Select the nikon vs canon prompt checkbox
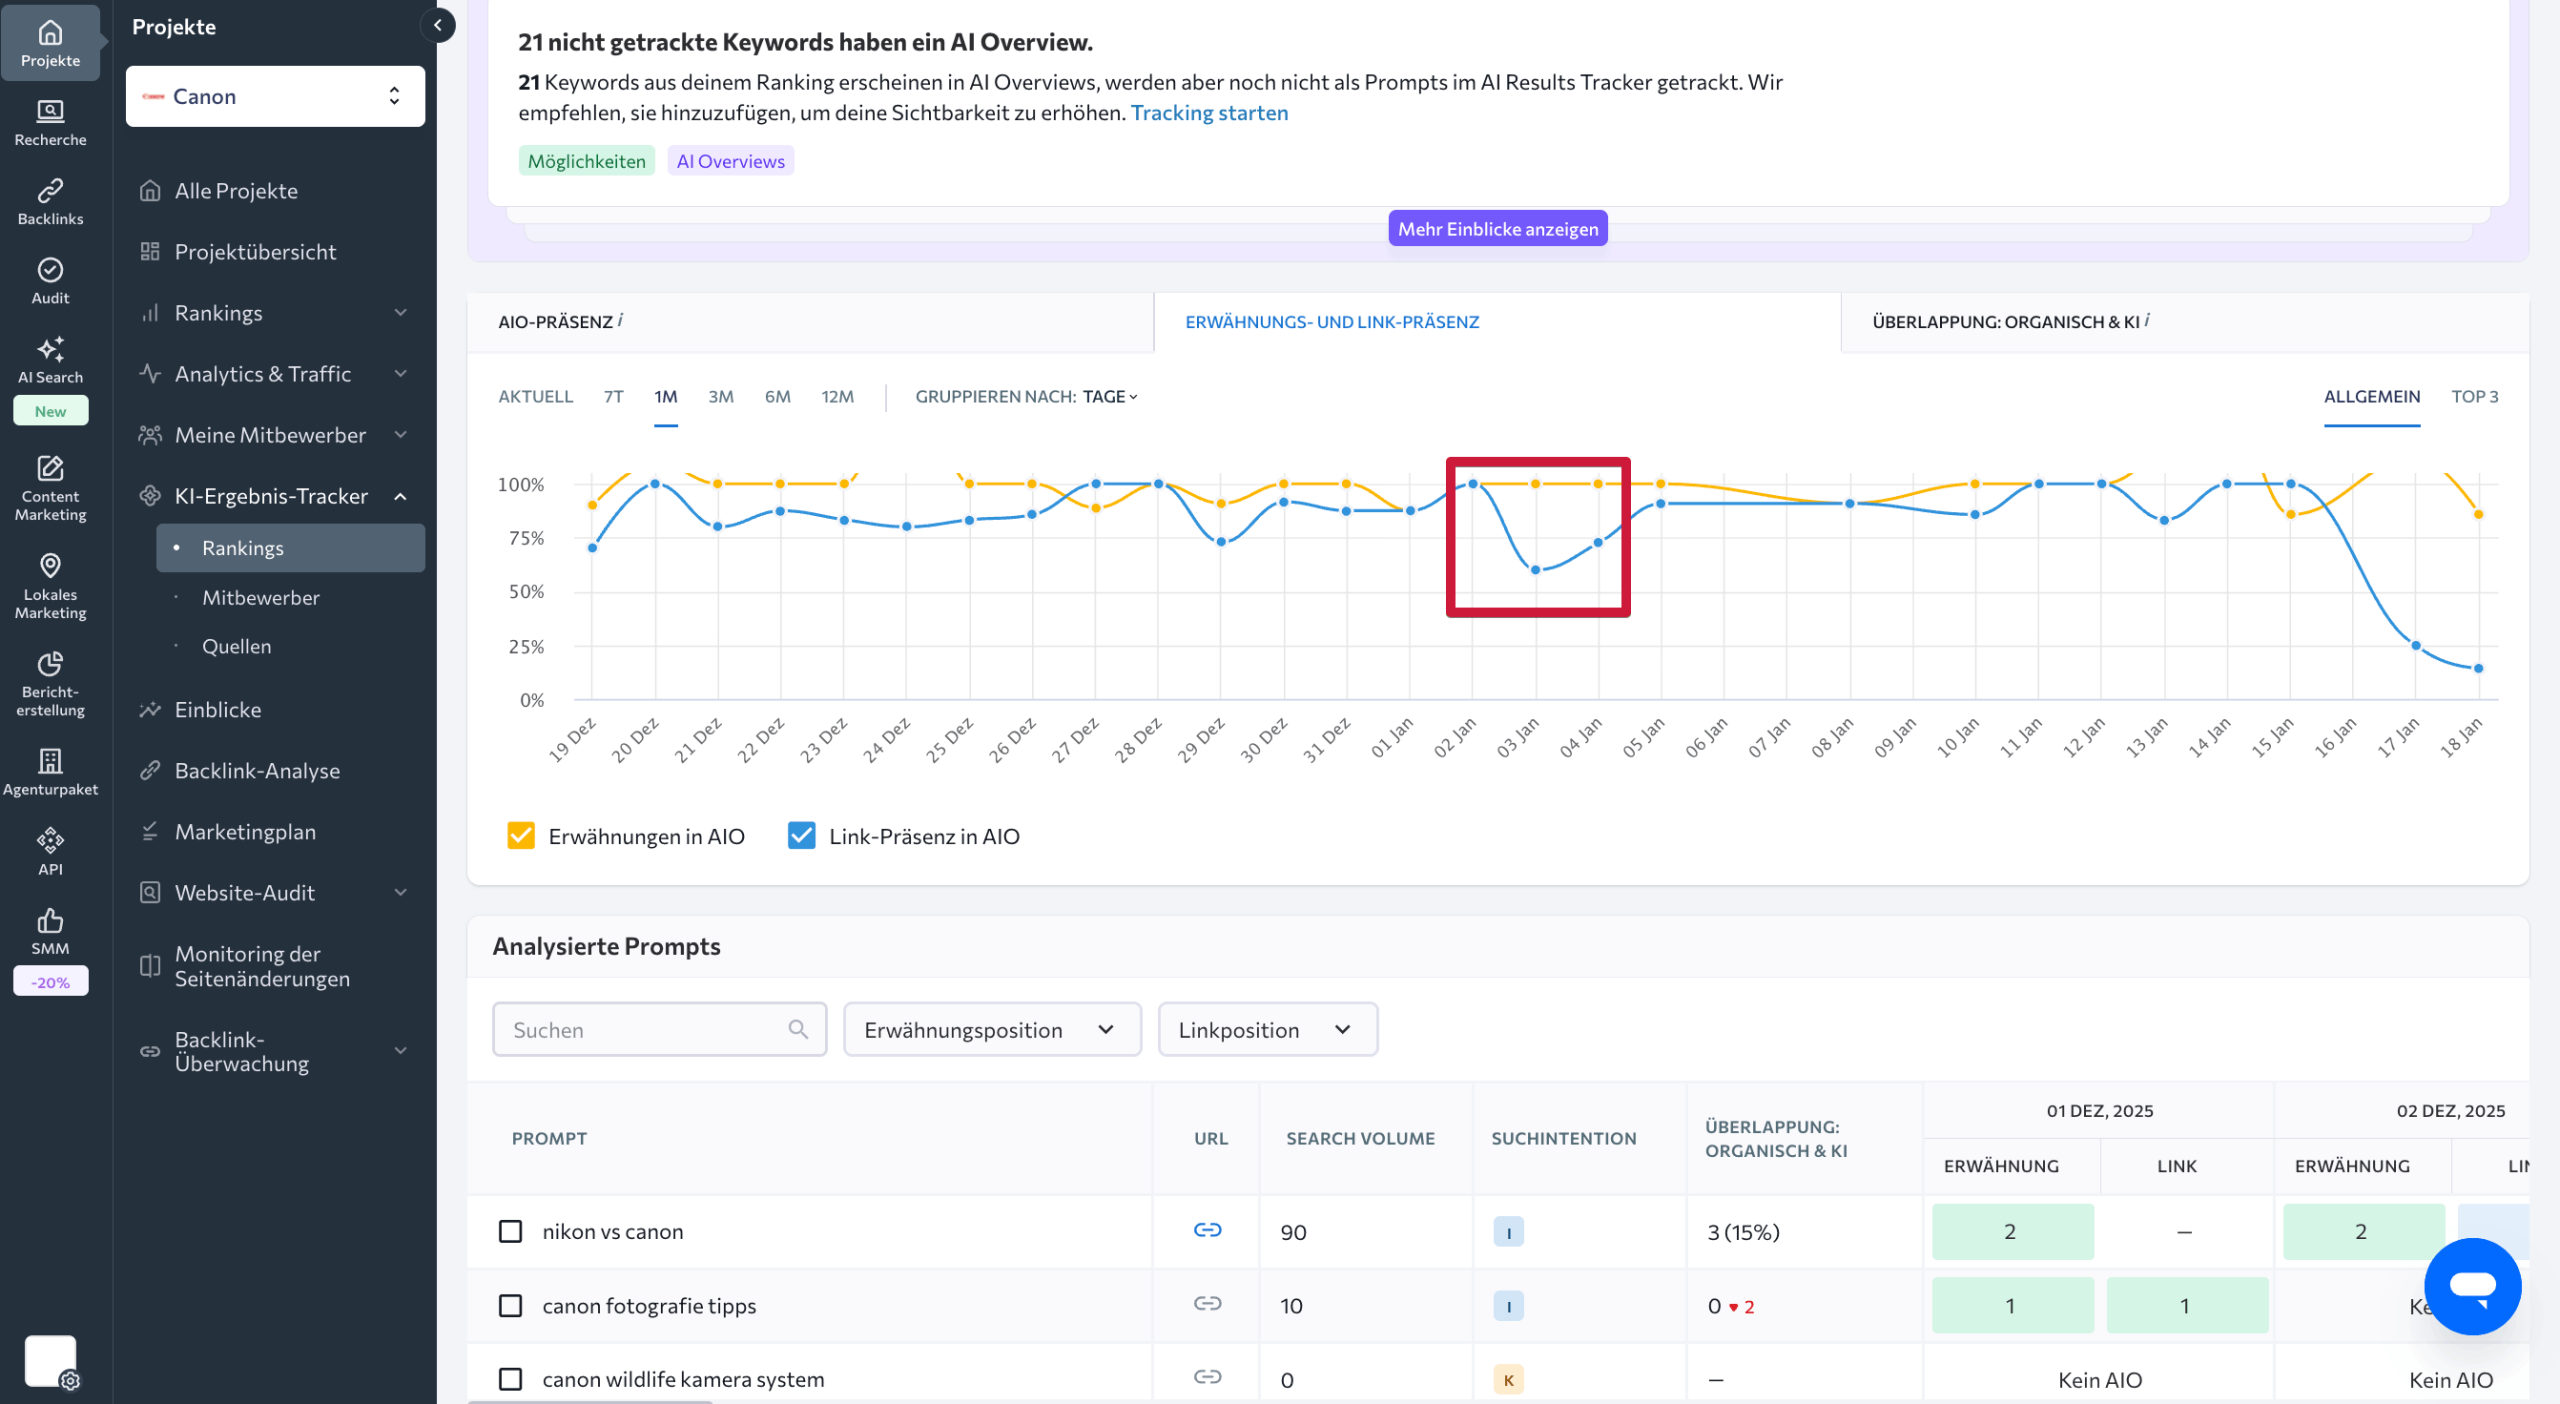Viewport: 2560px width, 1404px height. point(510,1231)
